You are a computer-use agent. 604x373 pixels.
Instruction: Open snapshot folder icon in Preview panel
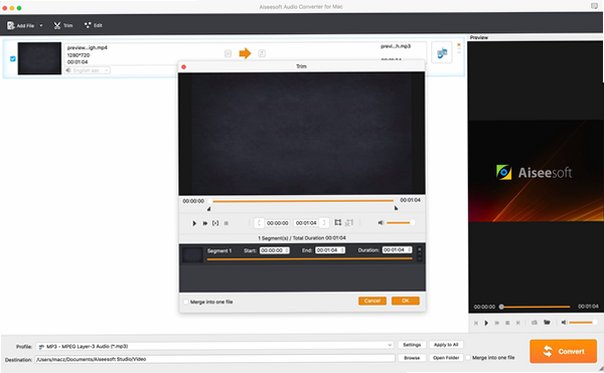[547, 322]
